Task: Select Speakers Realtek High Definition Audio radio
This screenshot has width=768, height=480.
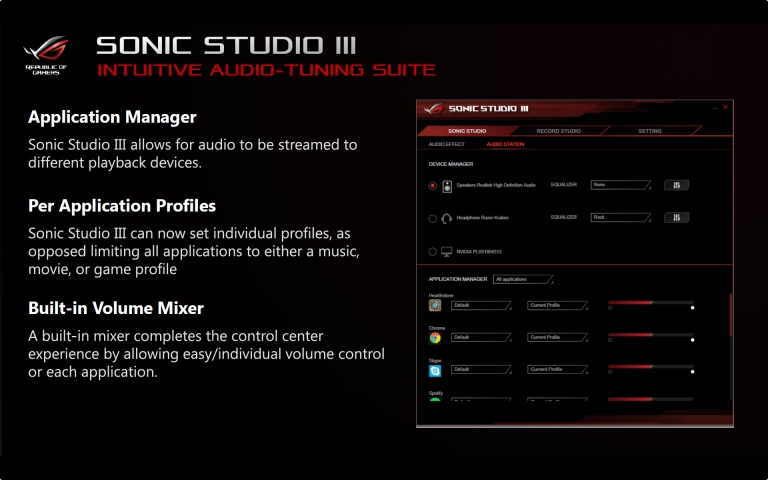Action: [x=432, y=186]
